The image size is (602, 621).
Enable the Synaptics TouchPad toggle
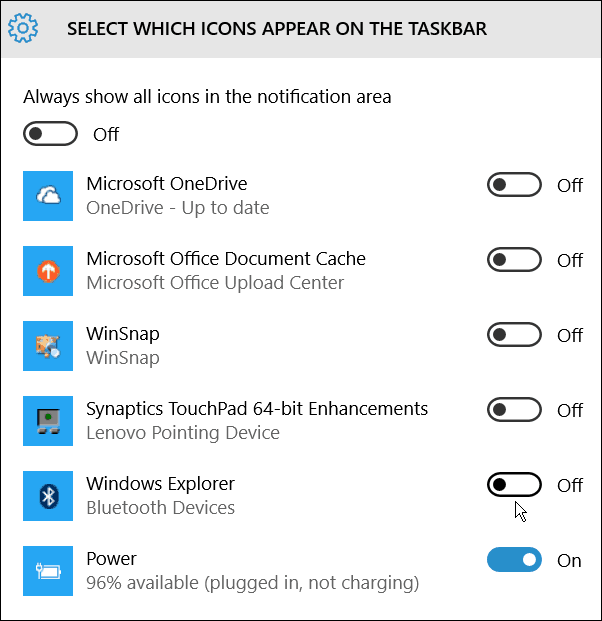pyautogui.click(x=514, y=410)
